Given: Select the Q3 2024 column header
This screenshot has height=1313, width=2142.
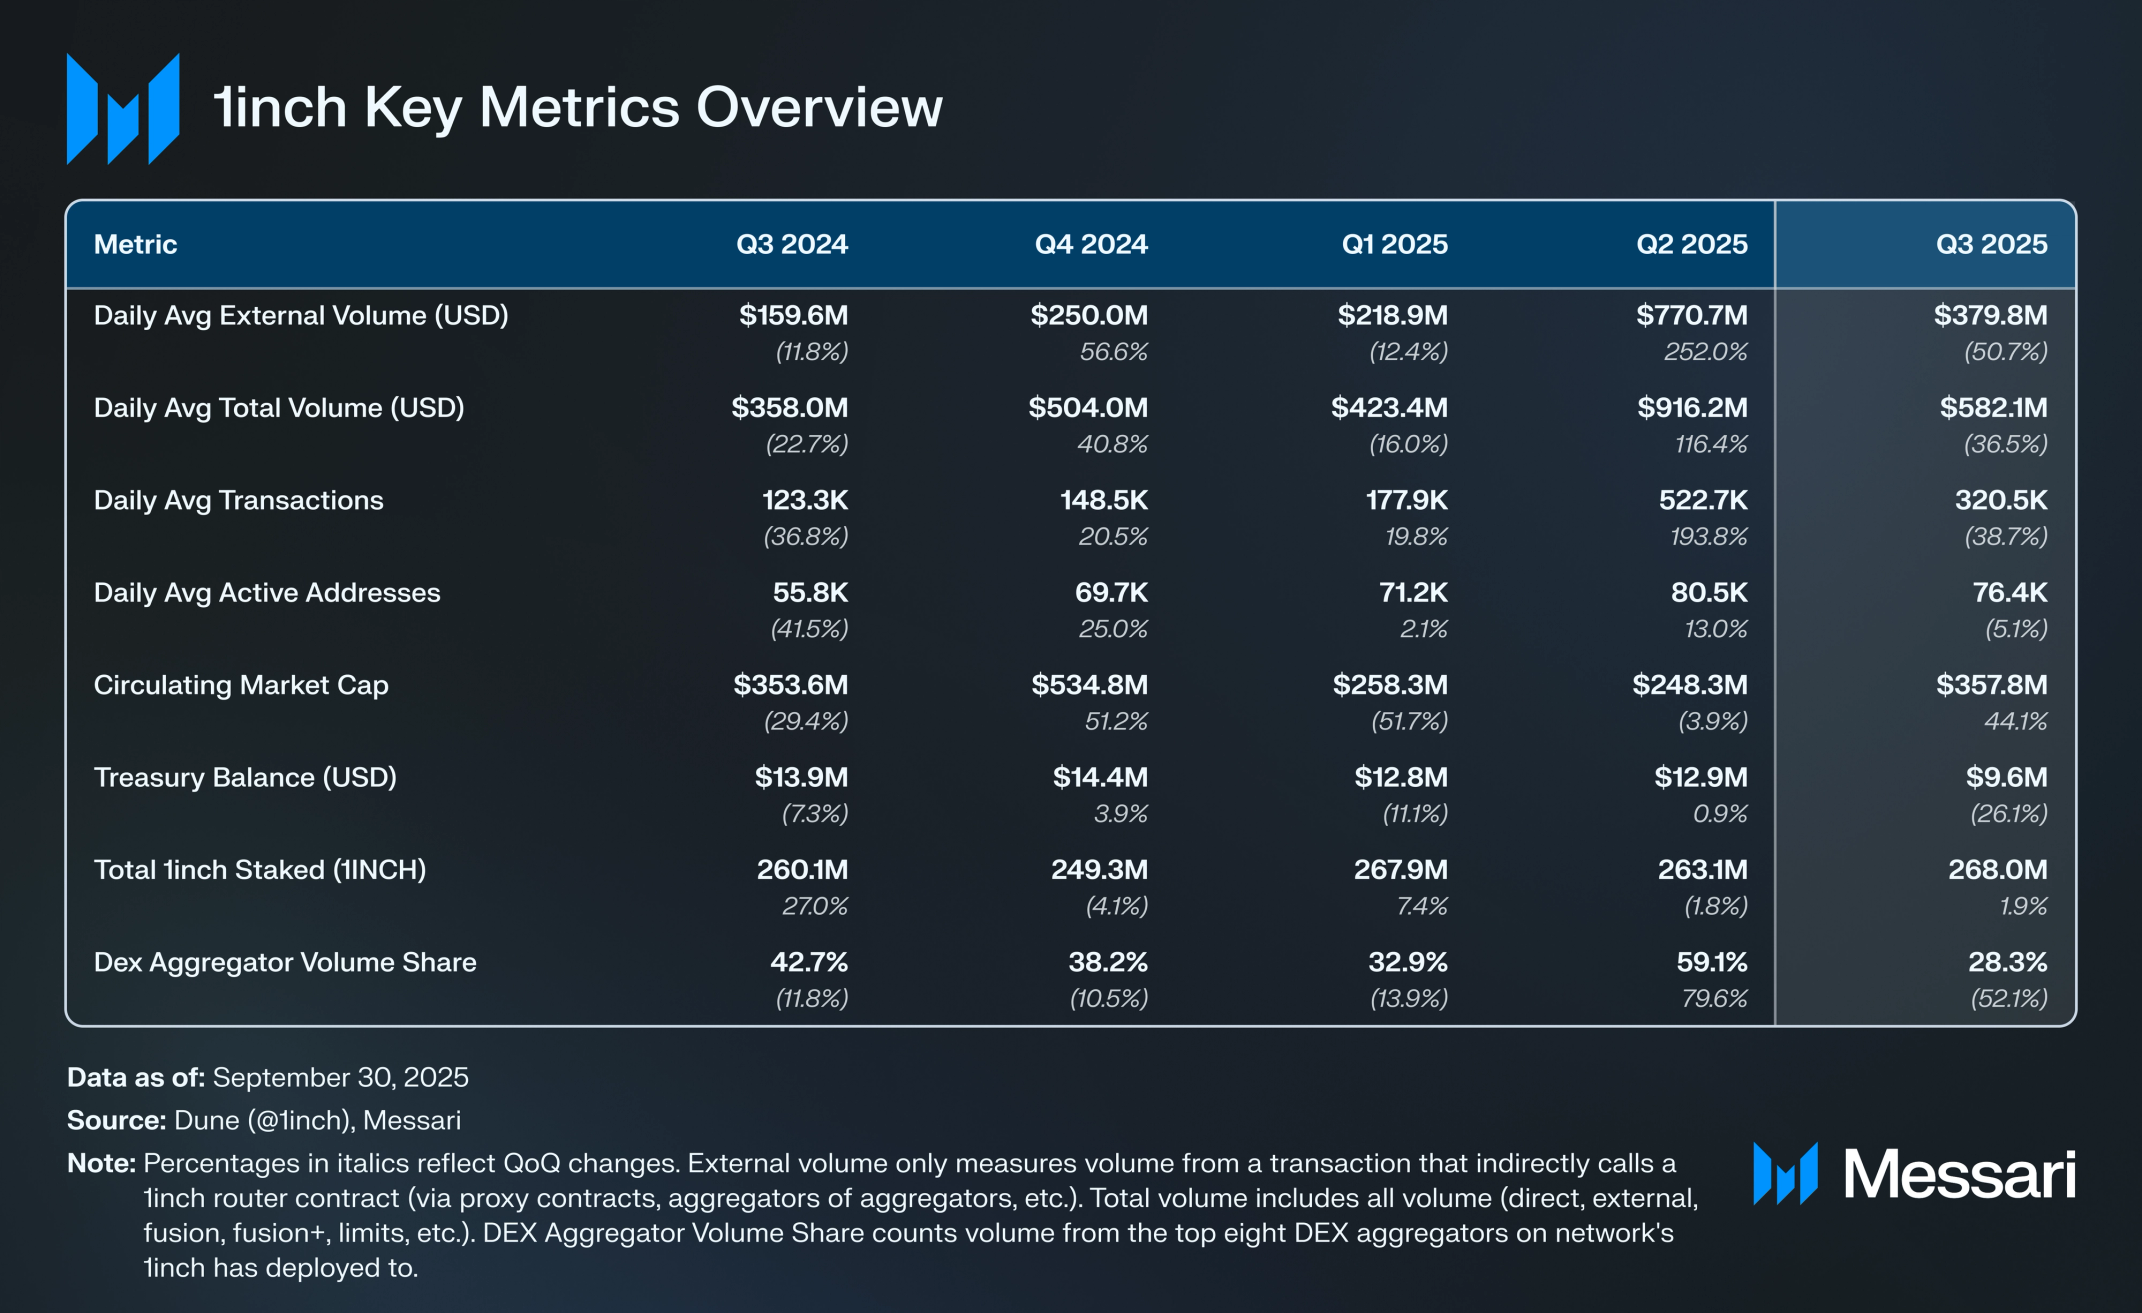Looking at the screenshot, I should [x=791, y=245].
